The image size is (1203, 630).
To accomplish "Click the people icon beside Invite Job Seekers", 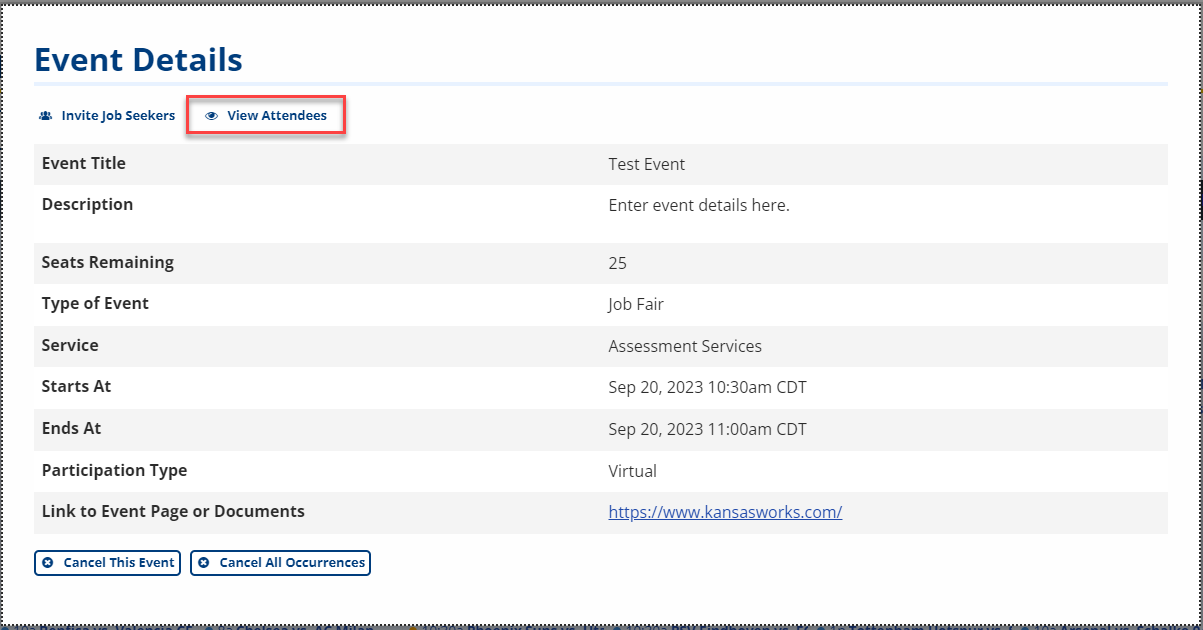I will click(x=45, y=116).
